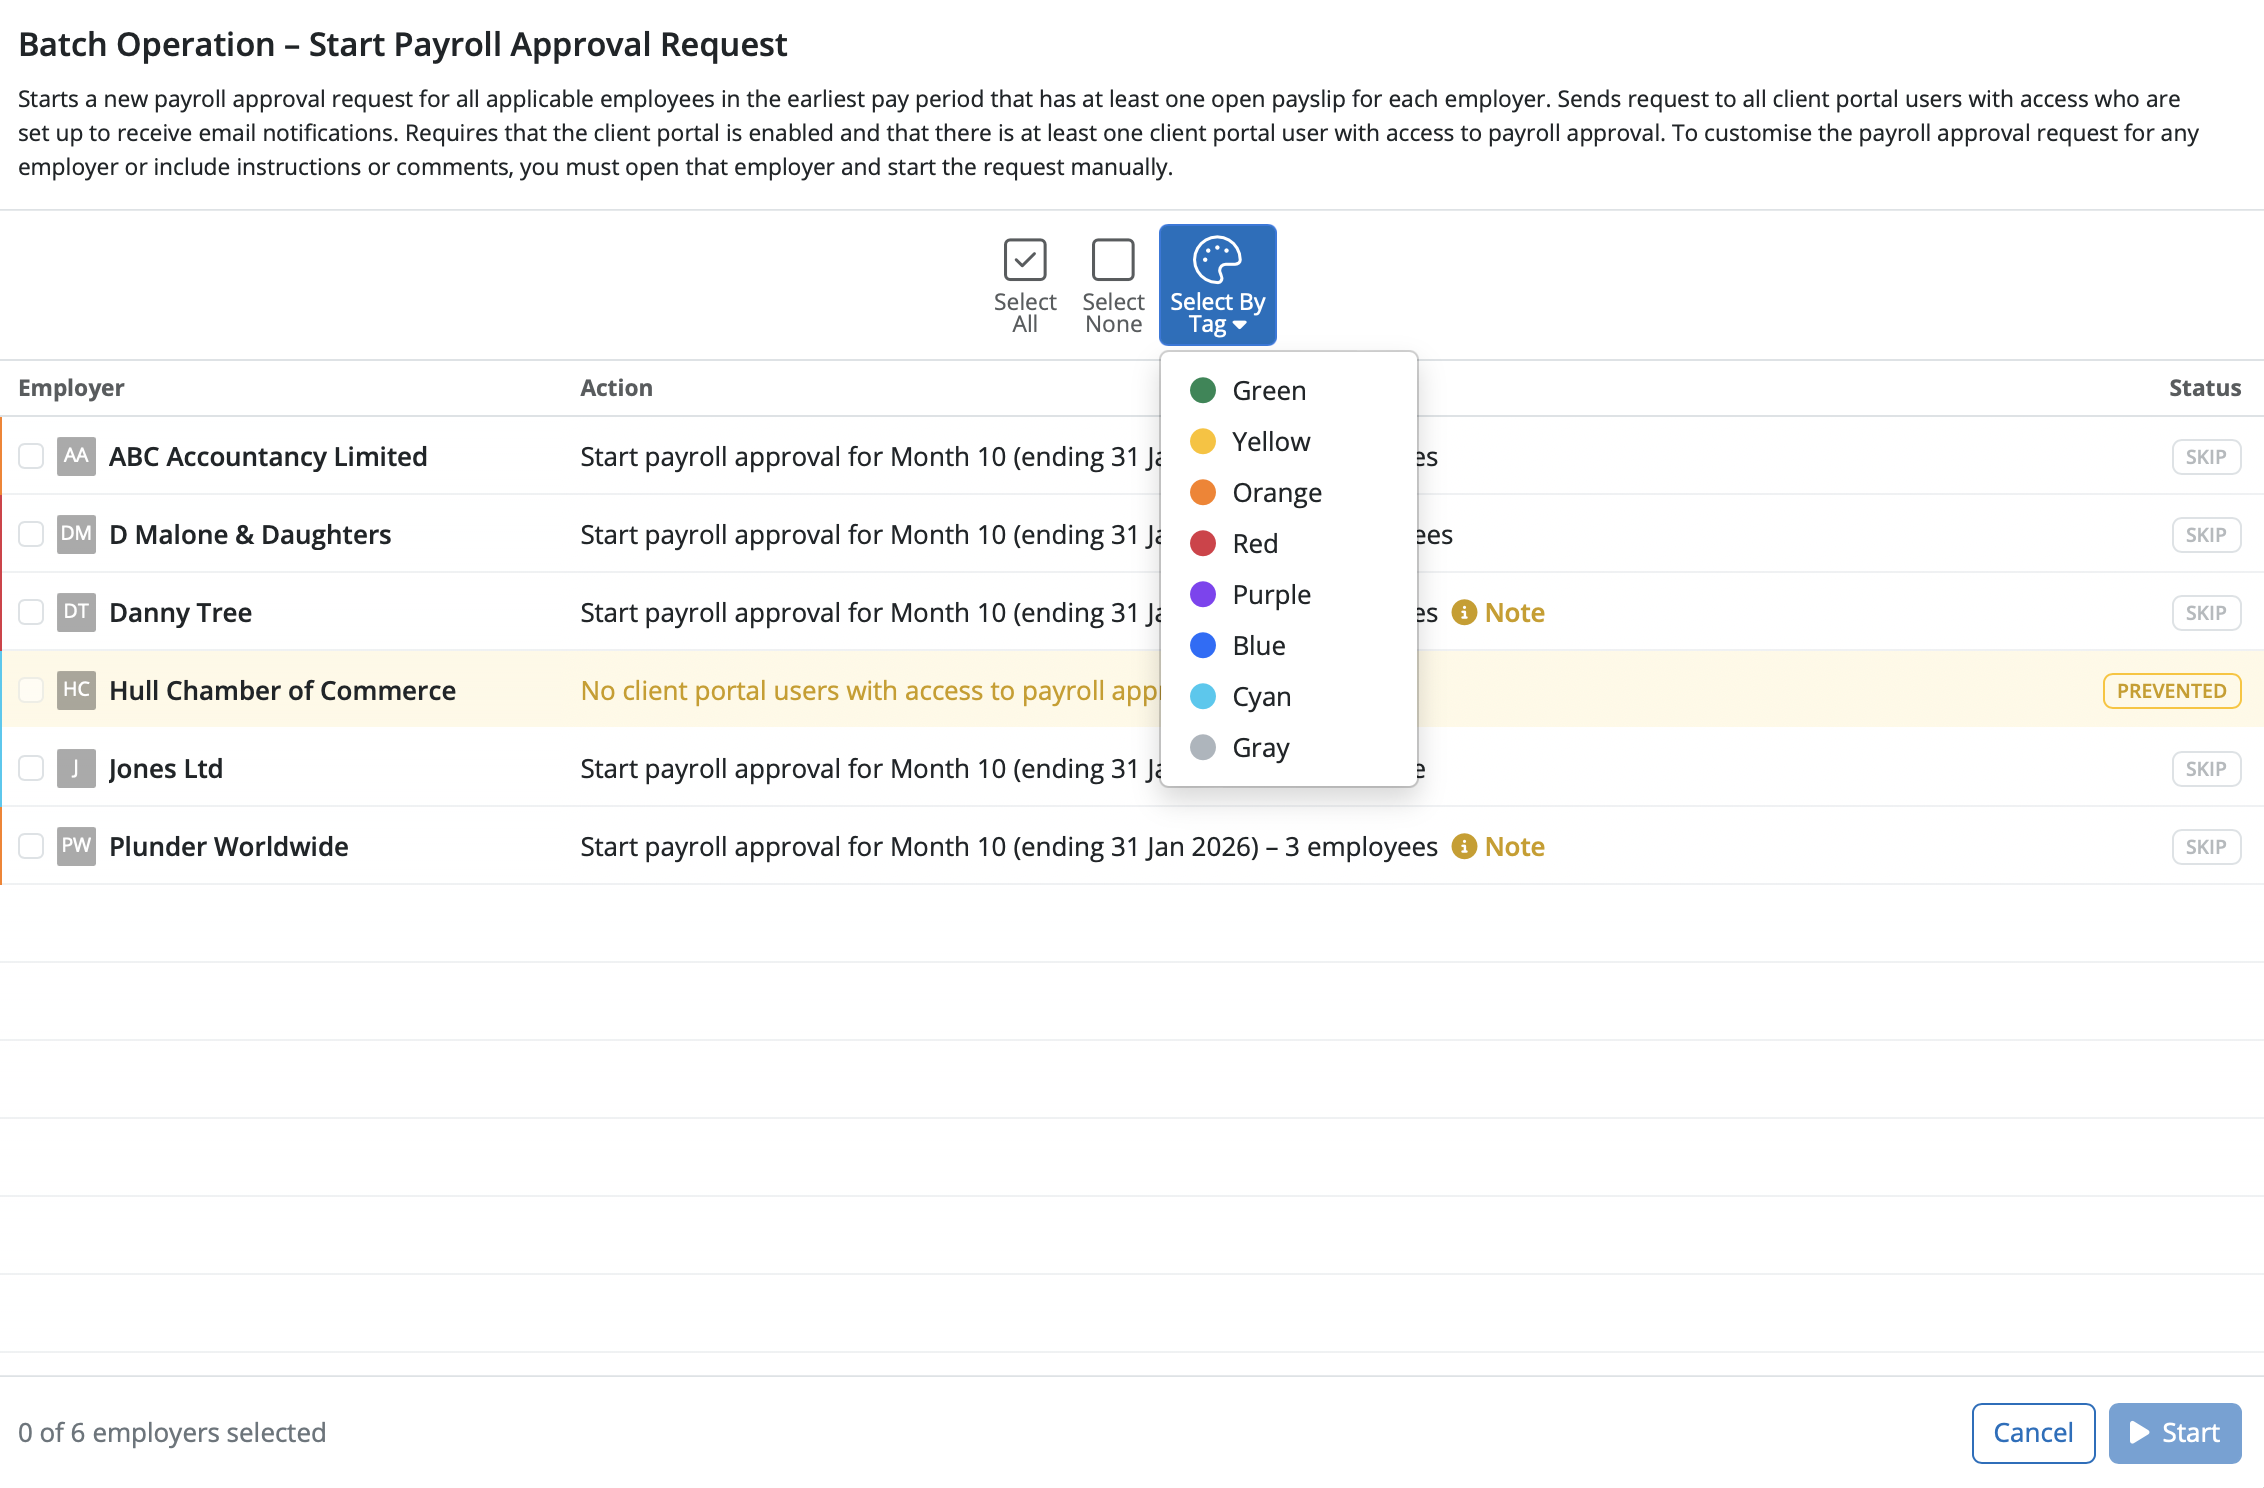This screenshot has width=2264, height=1488.
Task: Click the ABC Accountancy Limited avatar
Action: (75, 456)
